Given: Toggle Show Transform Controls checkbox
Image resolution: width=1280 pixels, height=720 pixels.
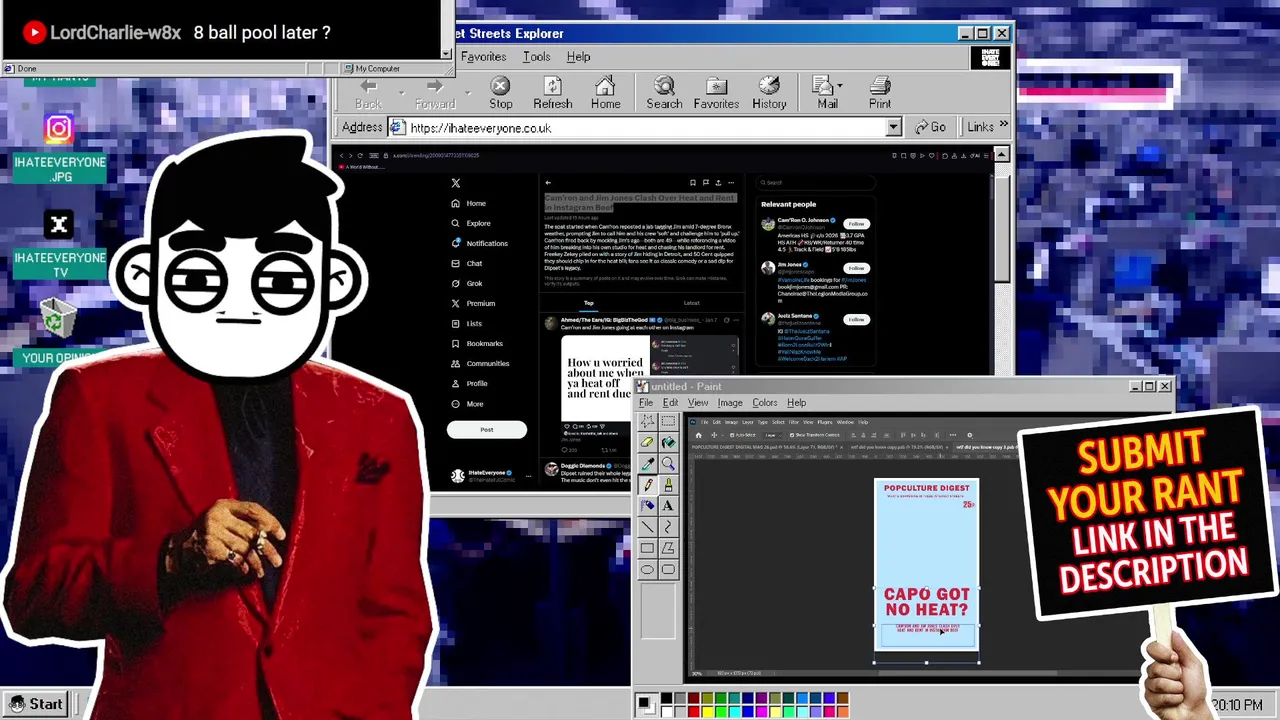Looking at the screenshot, I should point(793,435).
